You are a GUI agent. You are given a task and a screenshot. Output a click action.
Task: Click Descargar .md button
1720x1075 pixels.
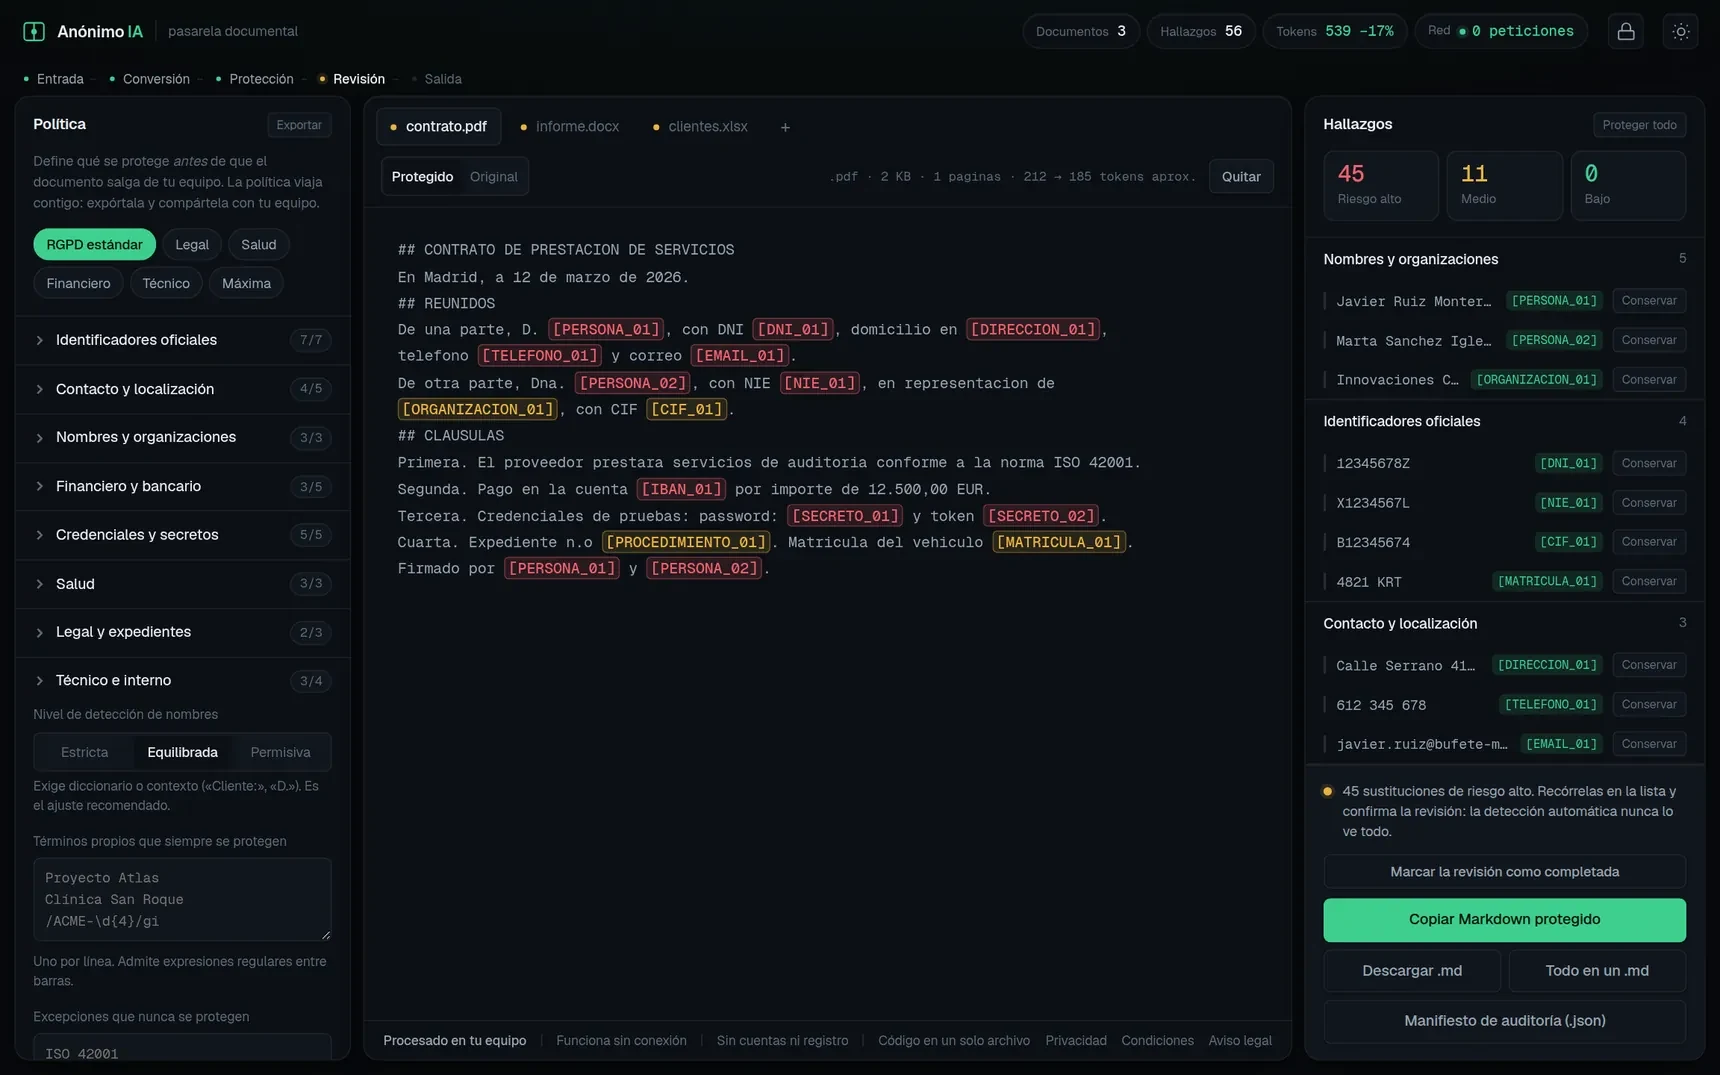pyautogui.click(x=1412, y=971)
